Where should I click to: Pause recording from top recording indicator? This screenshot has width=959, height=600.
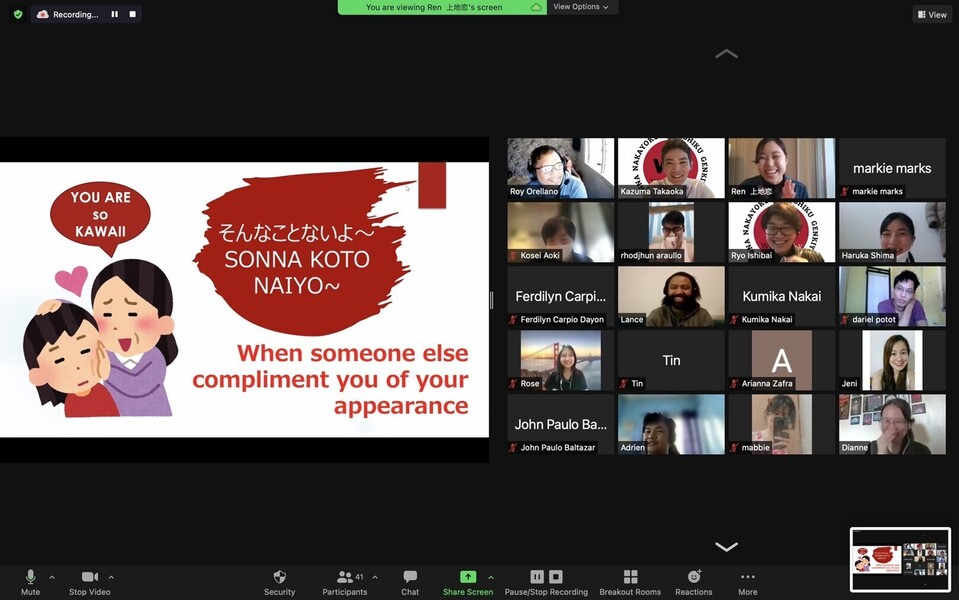pyautogui.click(x=114, y=14)
